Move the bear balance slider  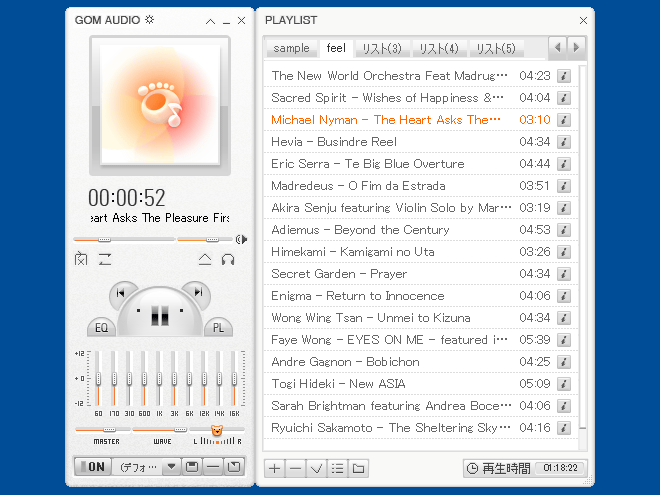(x=217, y=430)
